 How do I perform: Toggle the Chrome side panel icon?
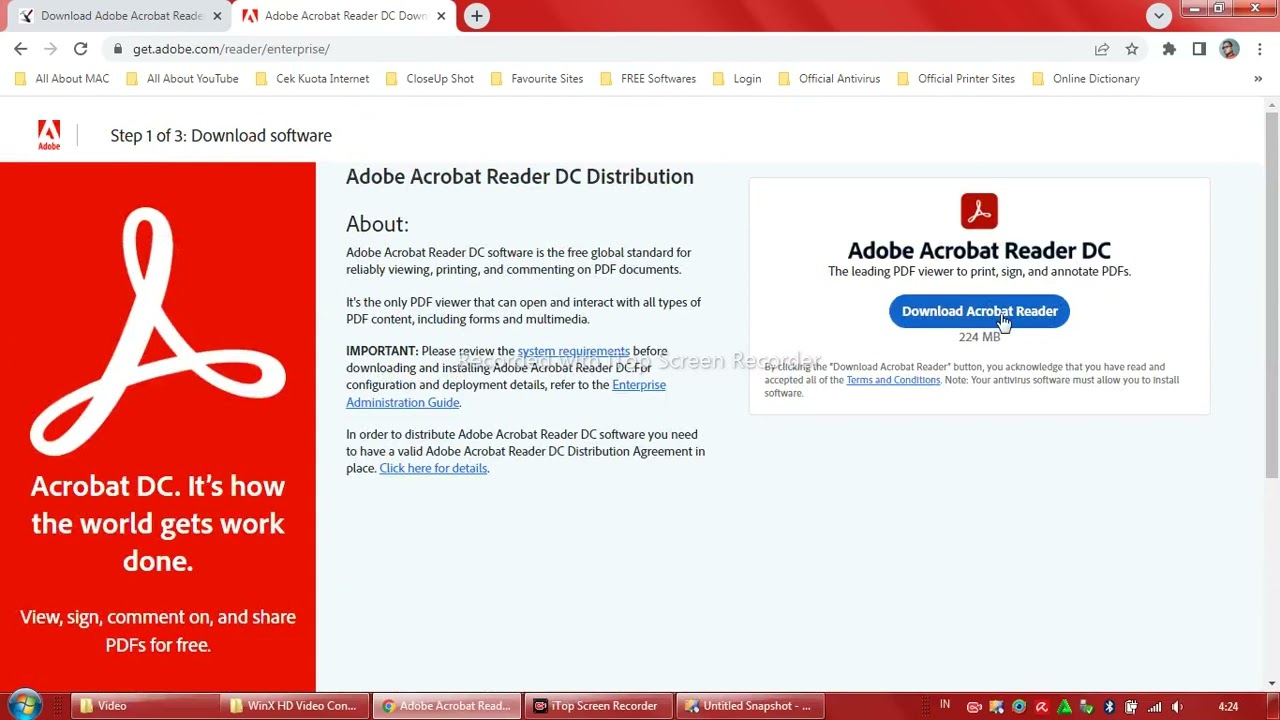pos(1199,49)
